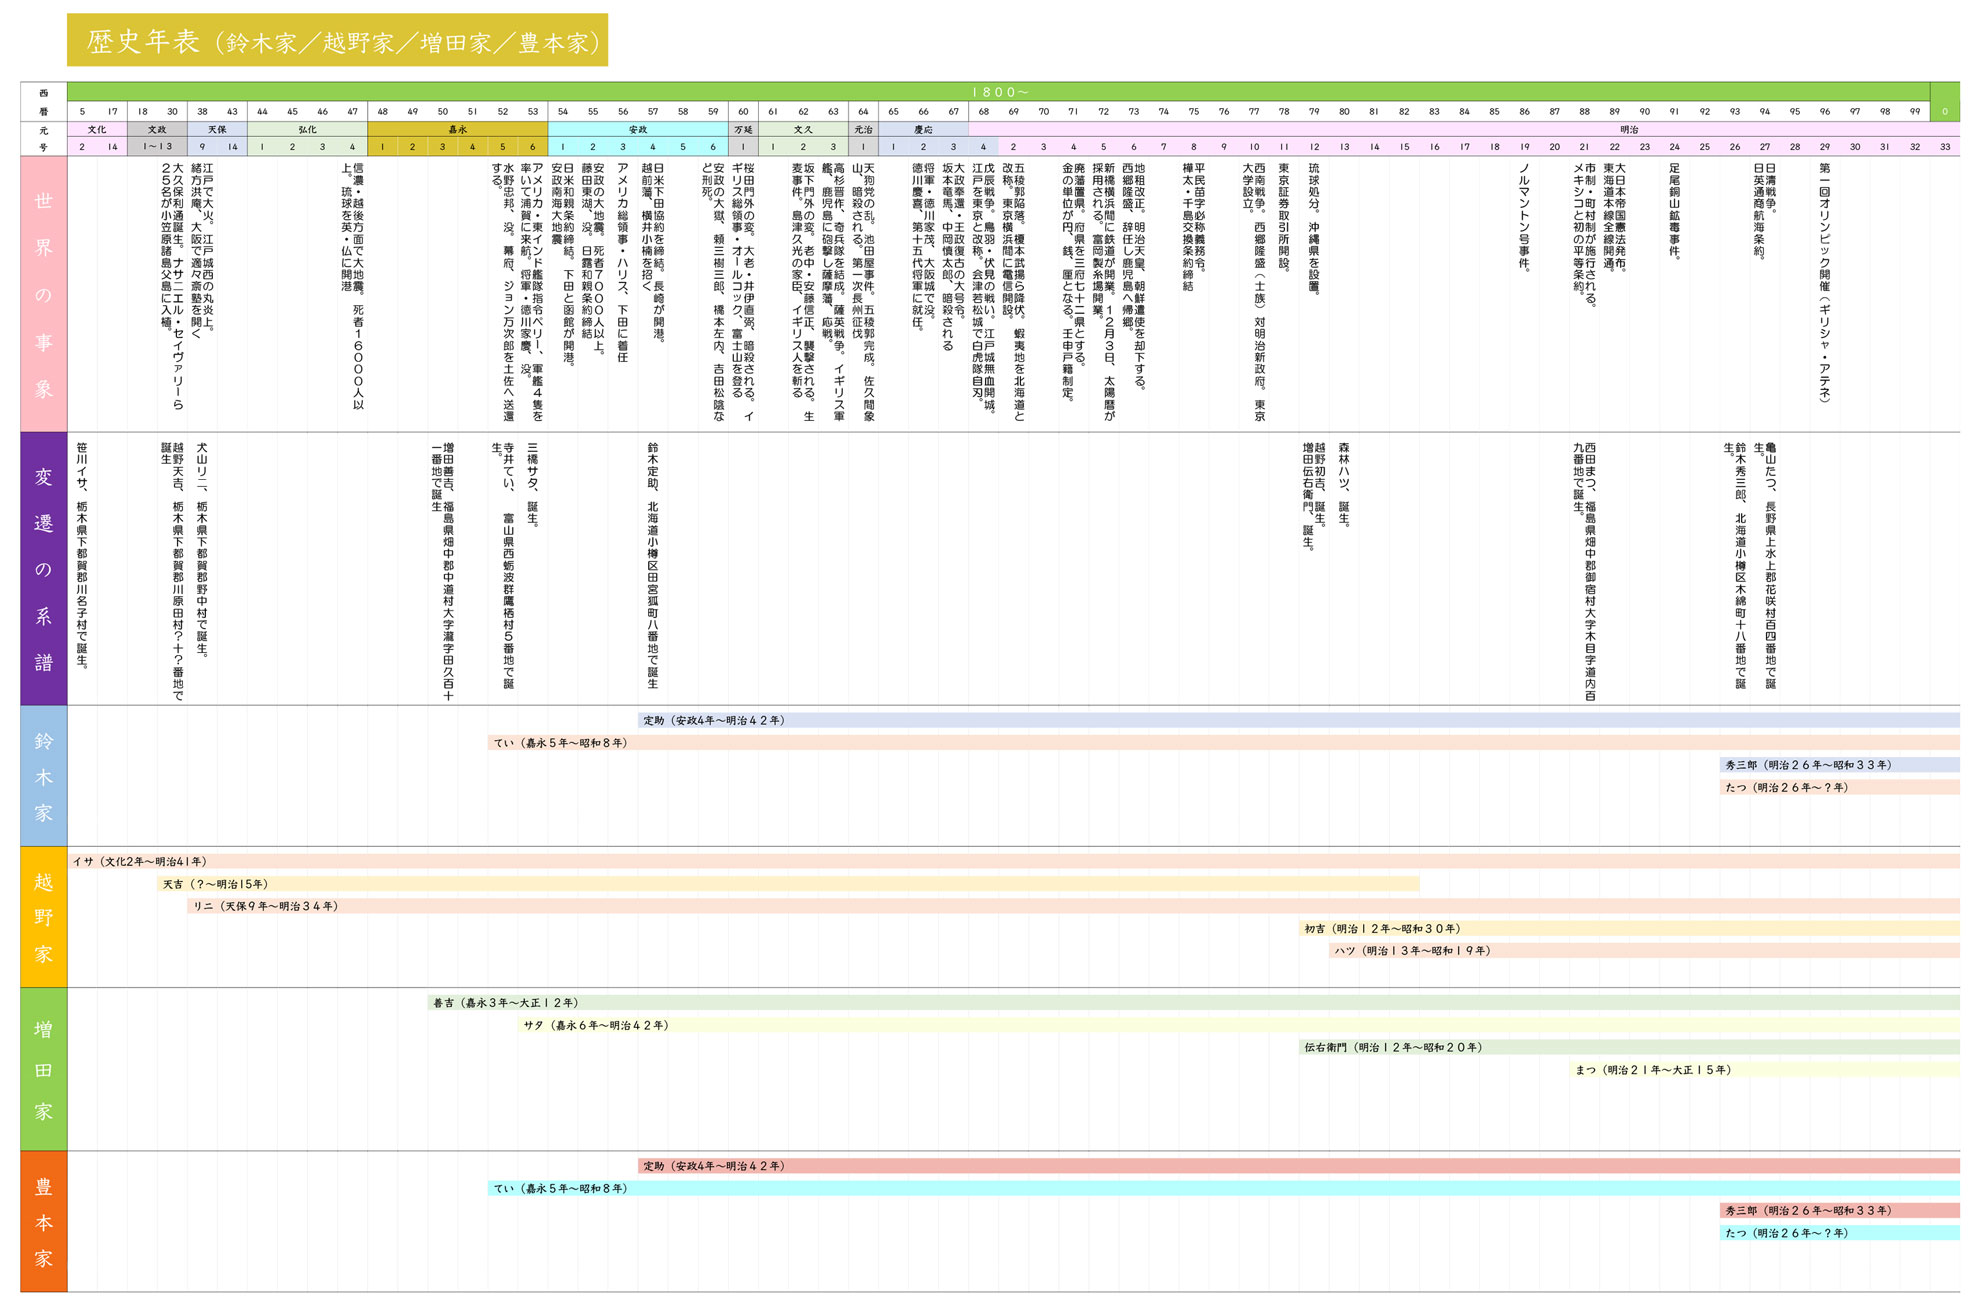Image resolution: width=1980 pixels, height=1305 pixels.
Task: Click the 嘉永 era cell
Action: 457,129
